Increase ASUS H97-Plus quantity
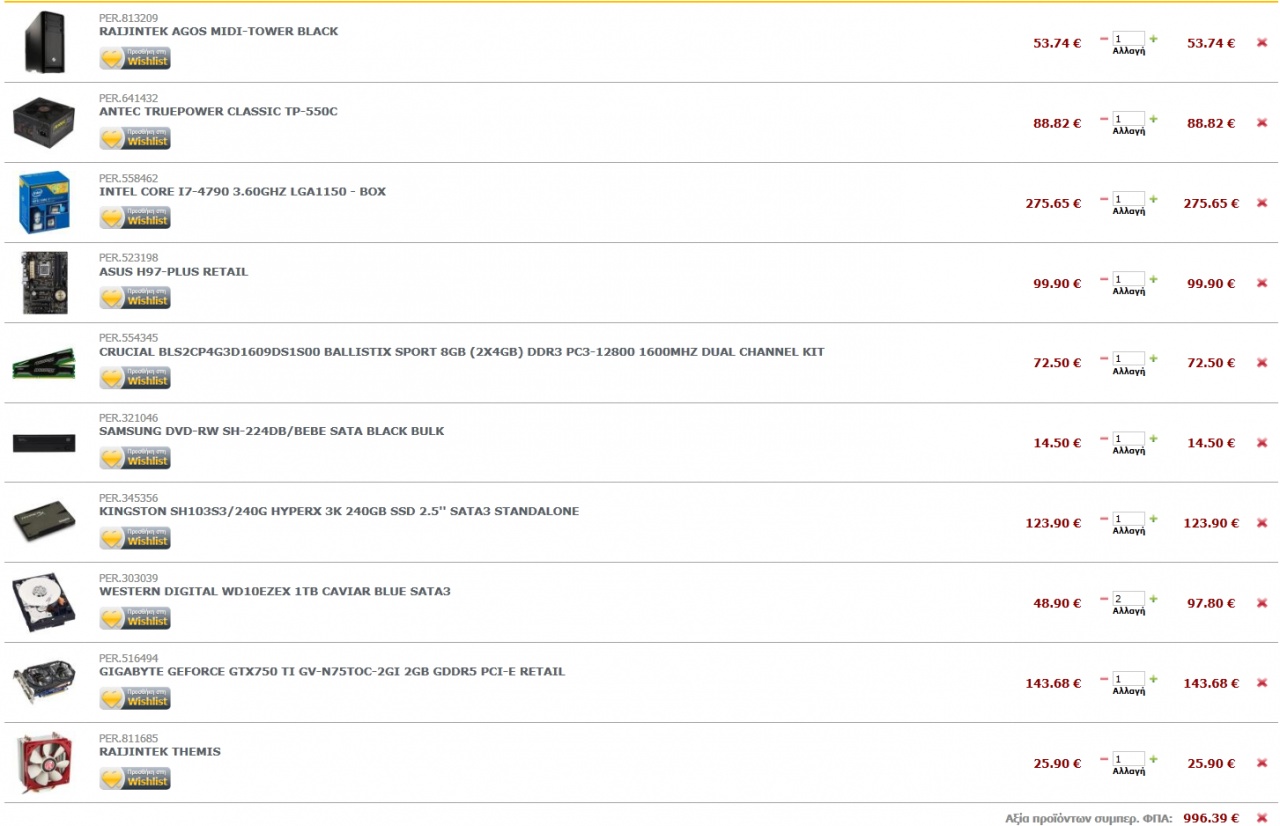This screenshot has width=1280, height=826. (x=1153, y=279)
